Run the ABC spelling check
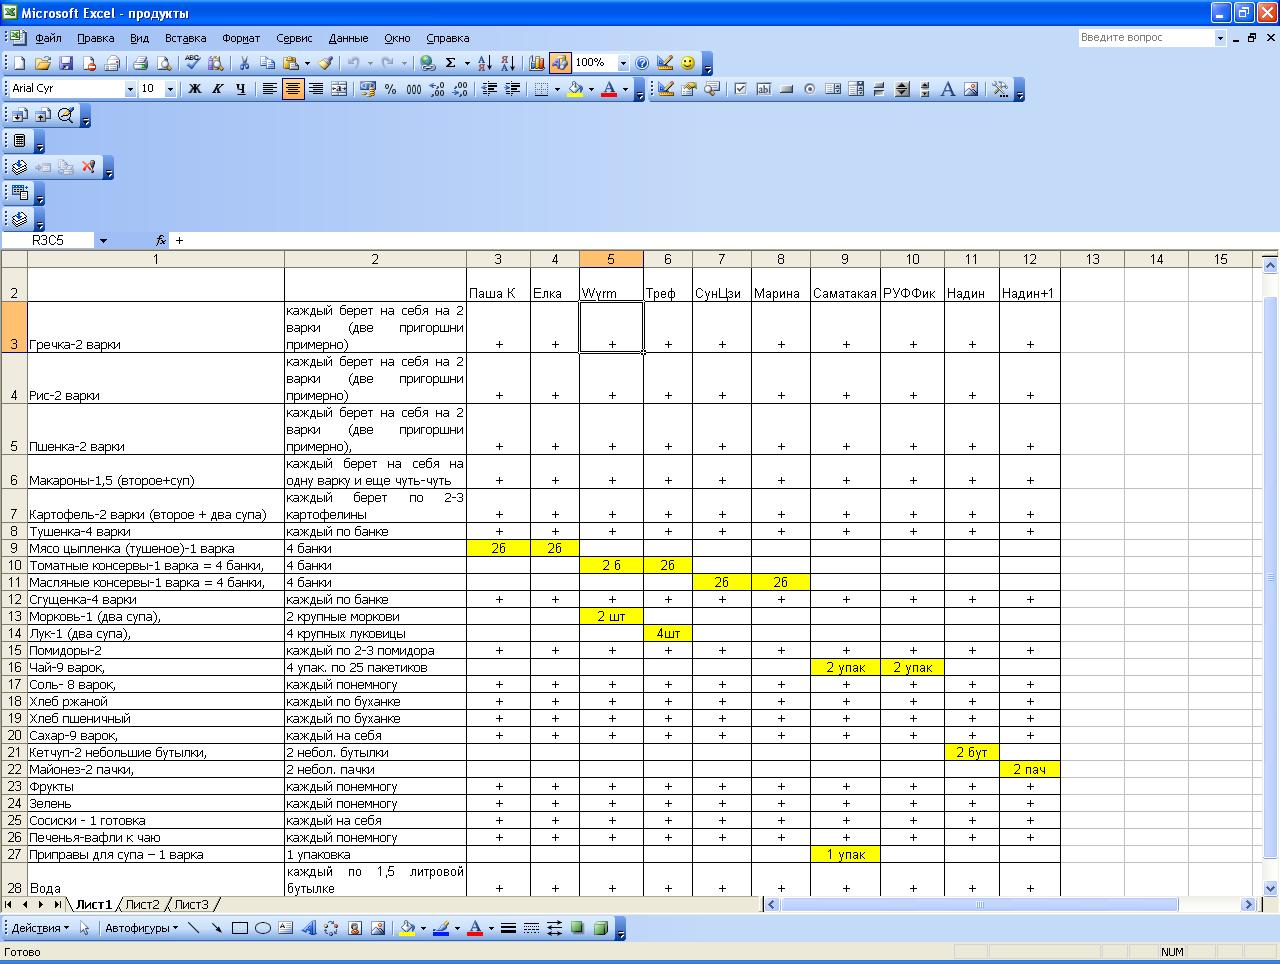 192,63
